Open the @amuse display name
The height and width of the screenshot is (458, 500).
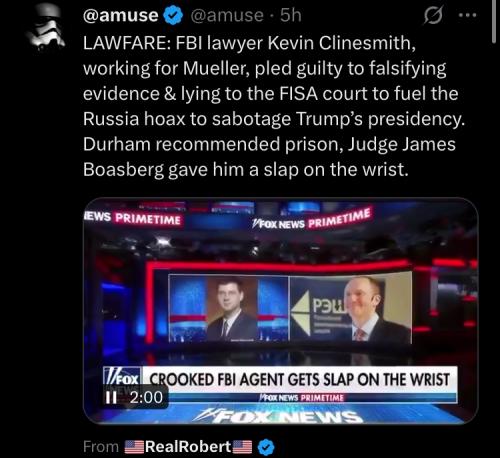pyautogui.click(x=121, y=16)
